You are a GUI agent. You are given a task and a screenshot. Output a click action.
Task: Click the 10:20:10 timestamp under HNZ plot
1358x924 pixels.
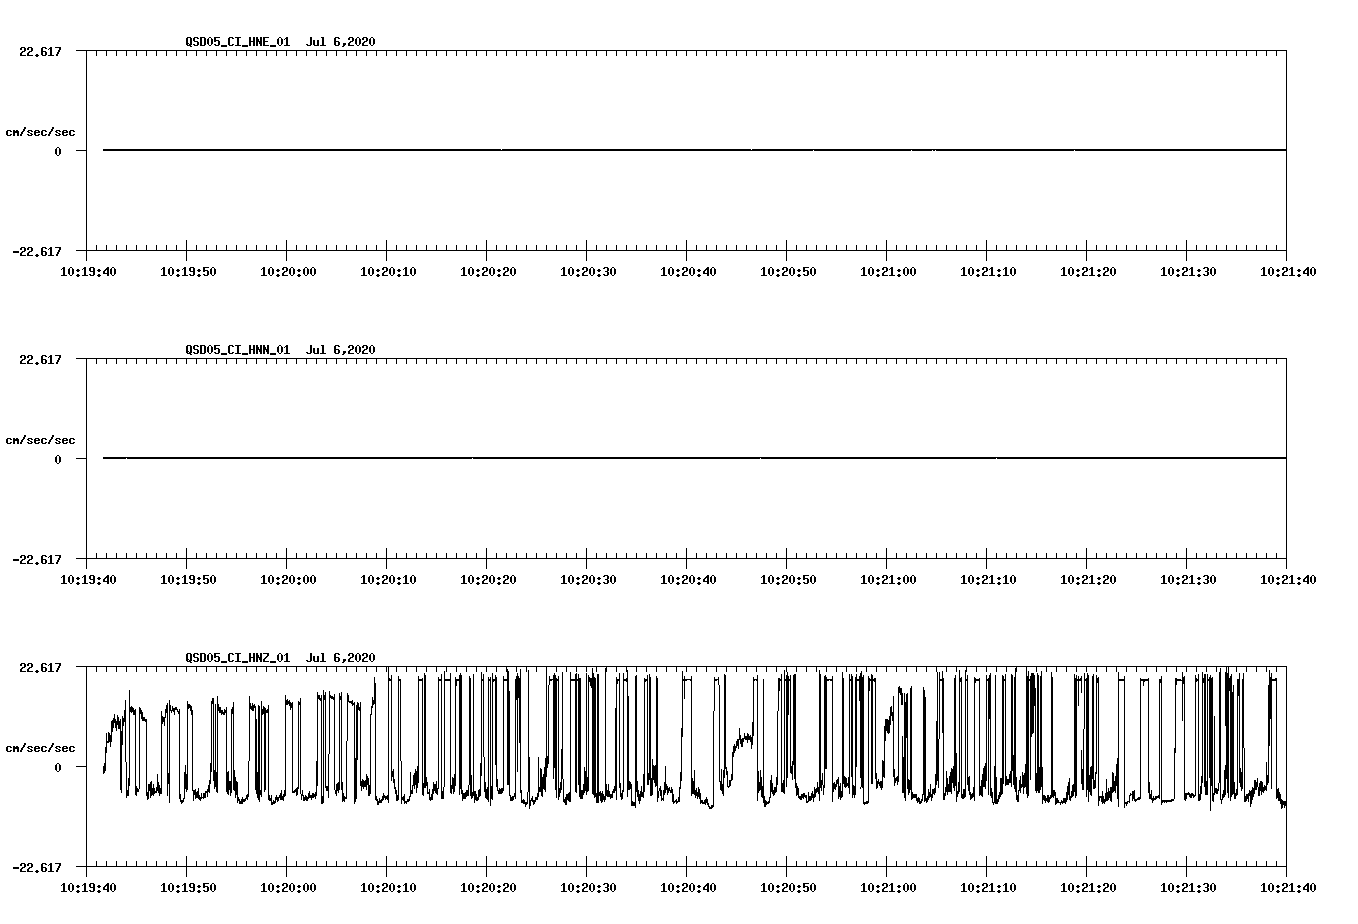387,887
